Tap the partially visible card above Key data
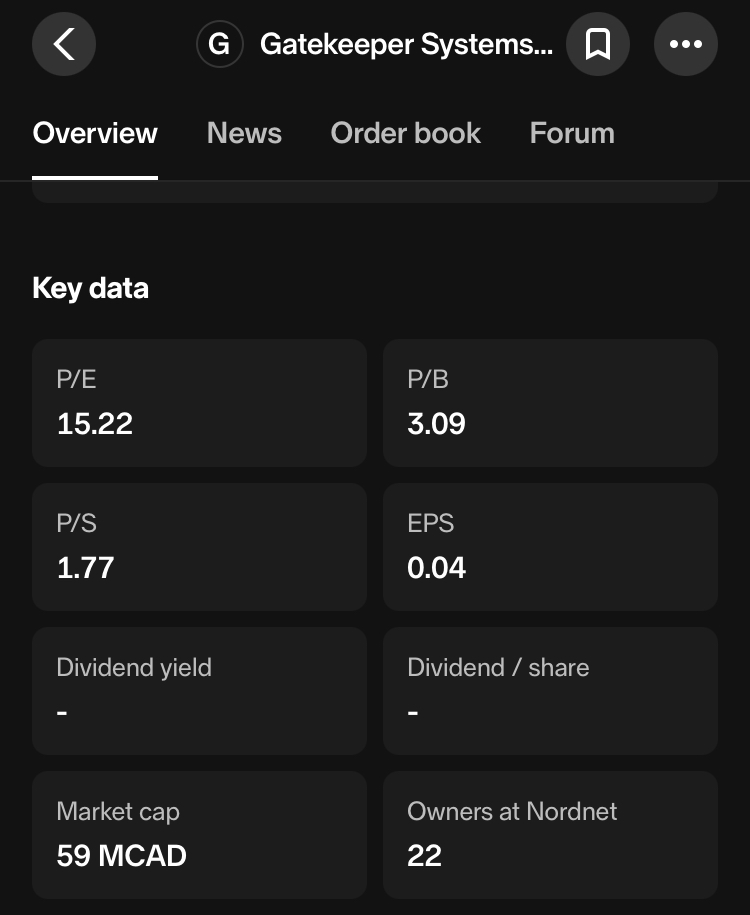 pyautogui.click(x=374, y=193)
